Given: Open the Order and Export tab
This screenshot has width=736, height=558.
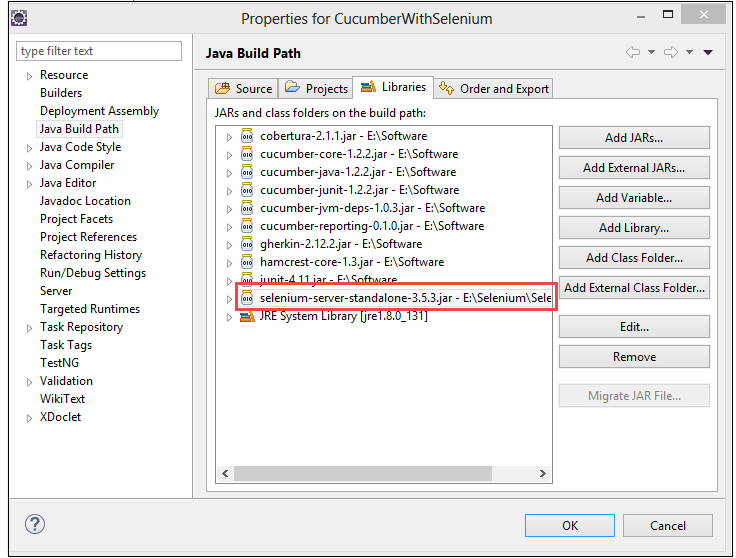Looking at the screenshot, I should [x=494, y=89].
